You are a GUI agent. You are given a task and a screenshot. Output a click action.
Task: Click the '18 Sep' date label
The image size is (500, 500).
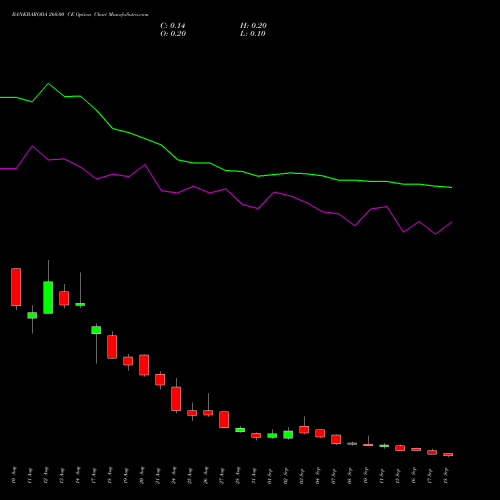point(446,476)
